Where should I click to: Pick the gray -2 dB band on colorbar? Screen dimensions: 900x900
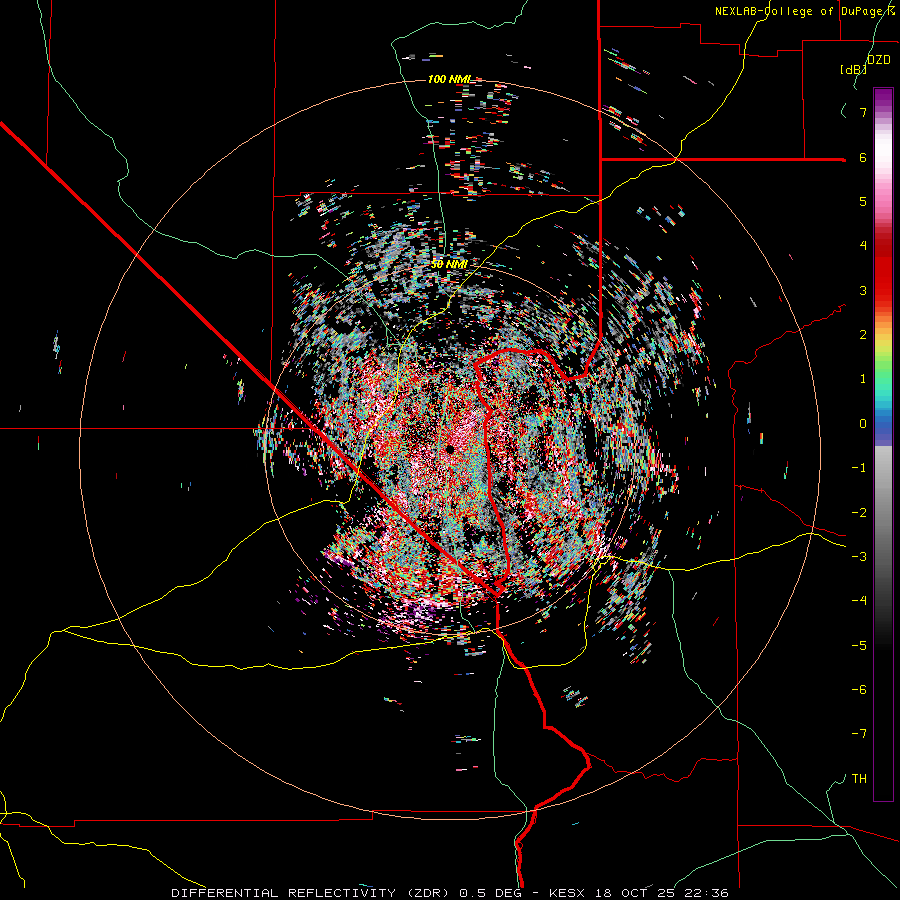pos(883,512)
